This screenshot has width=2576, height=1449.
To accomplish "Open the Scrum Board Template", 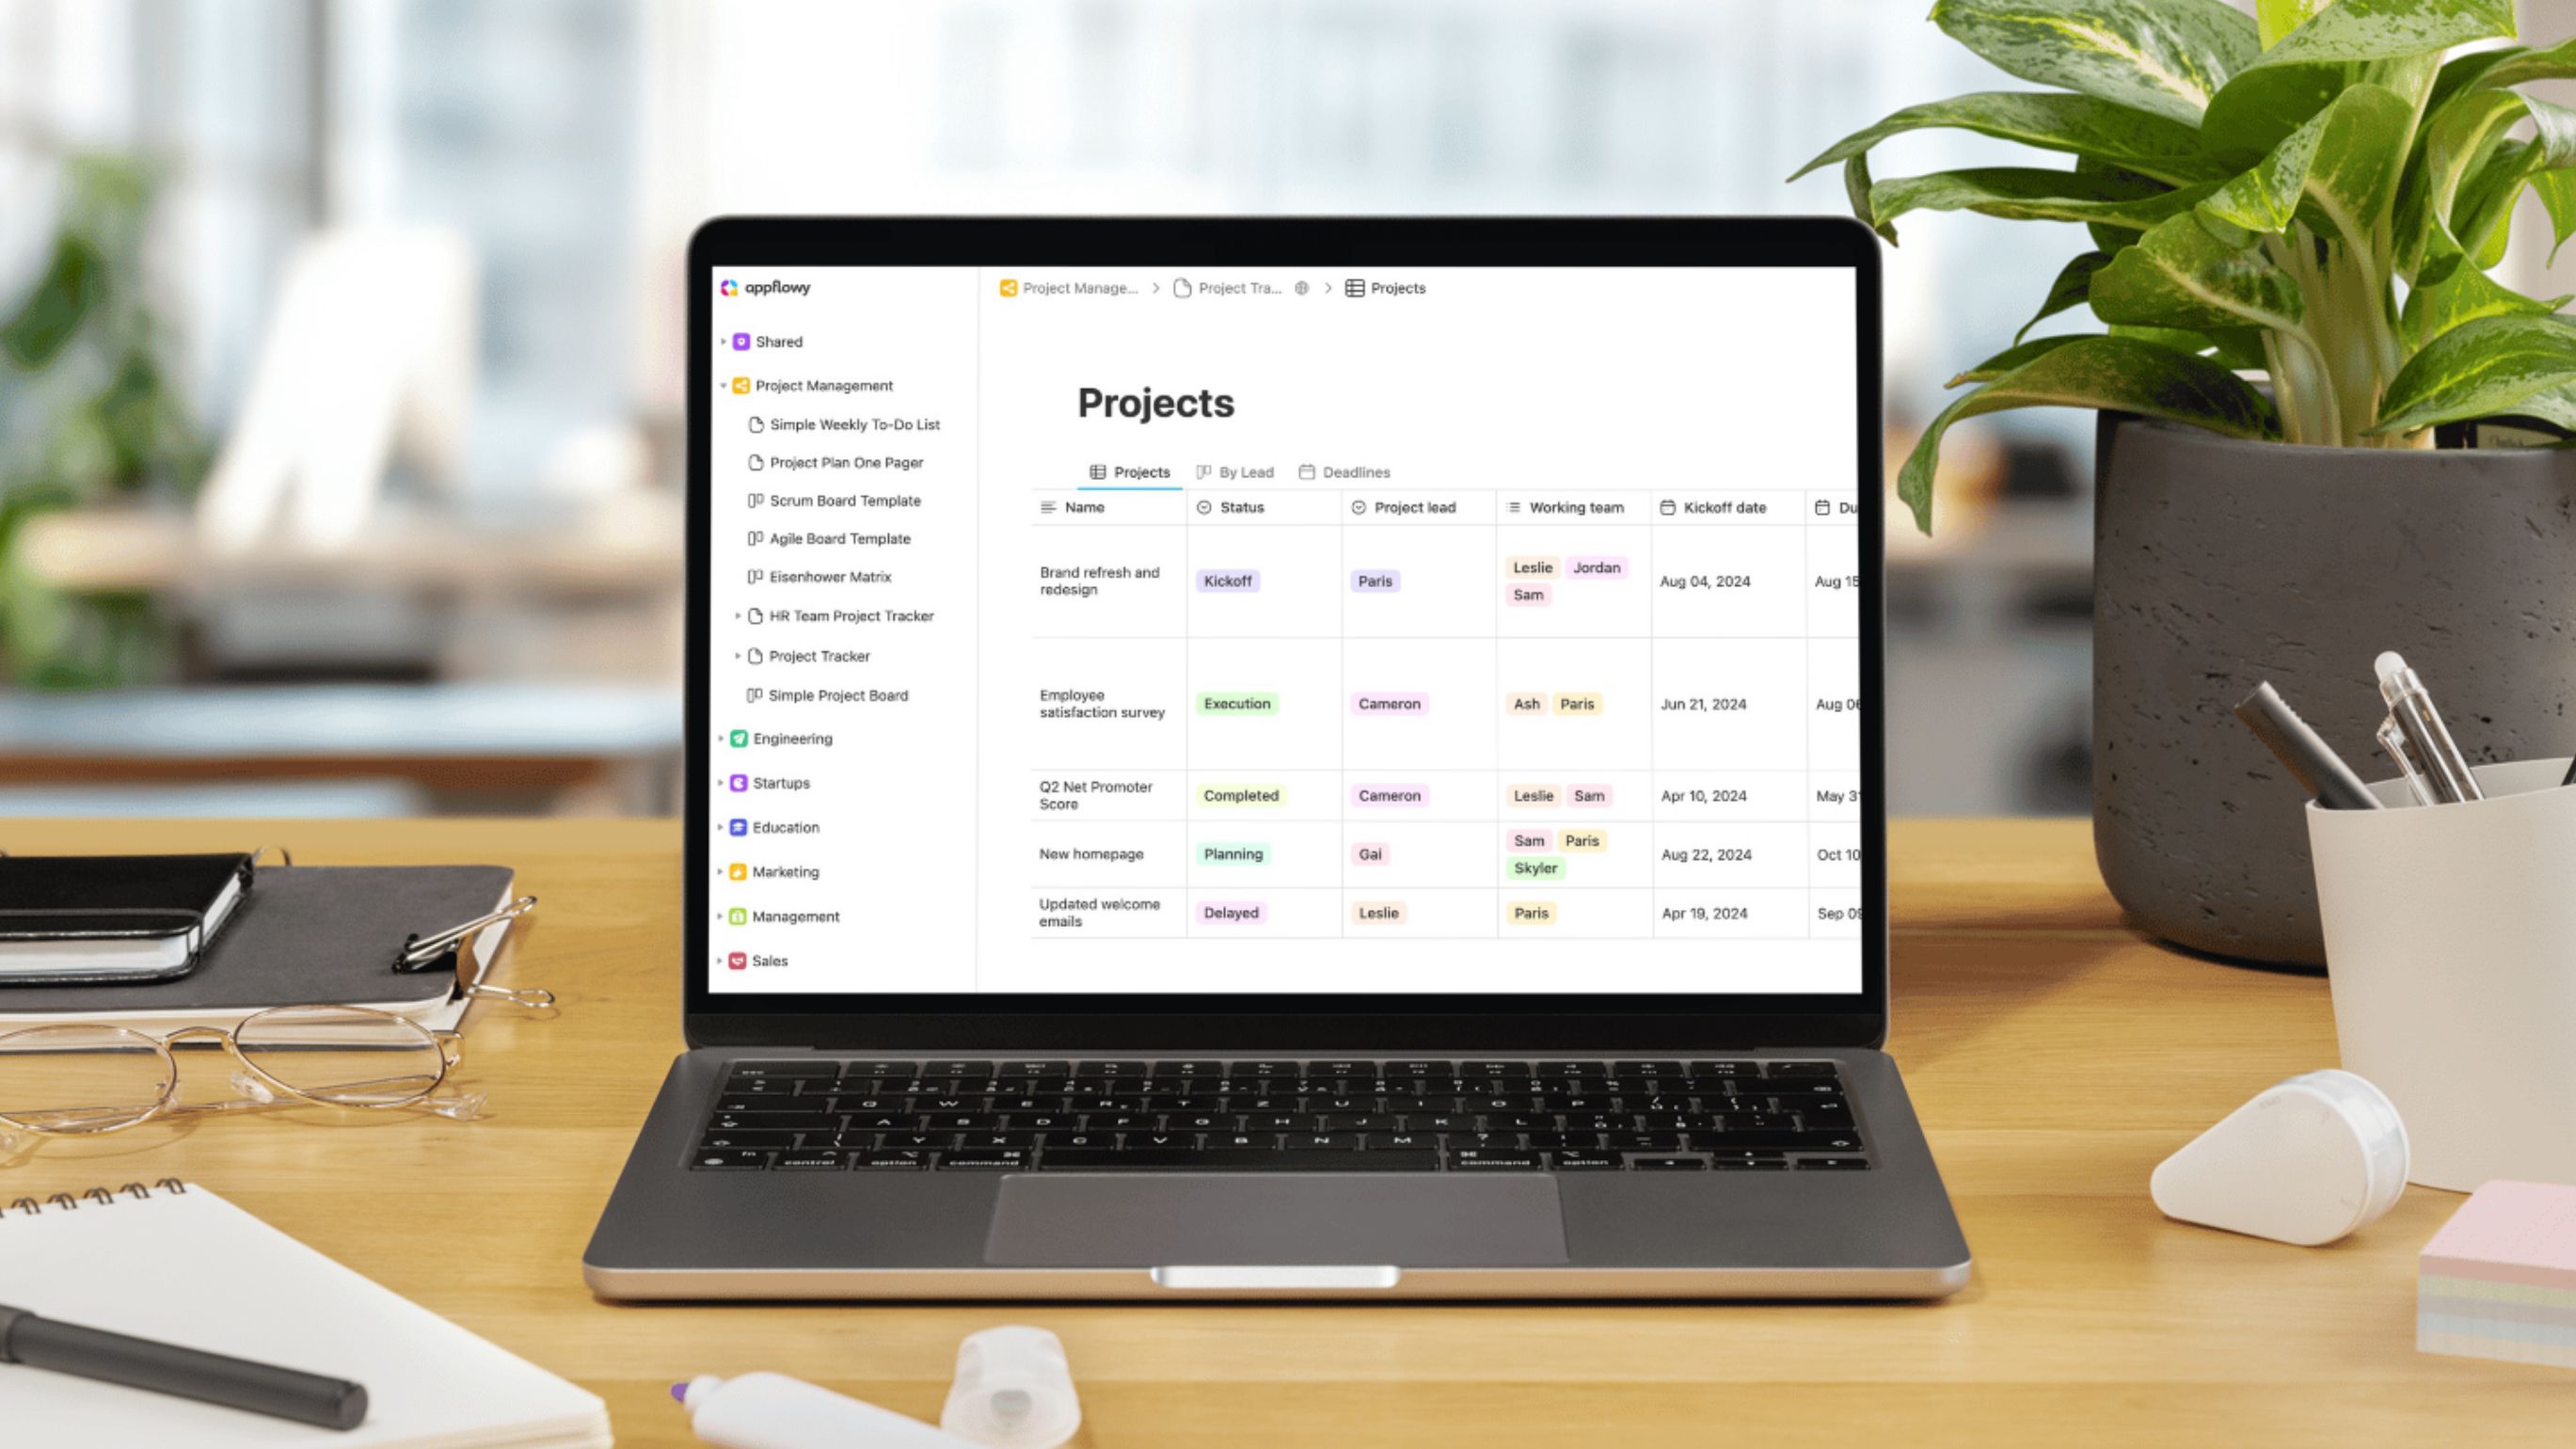I will point(844,501).
